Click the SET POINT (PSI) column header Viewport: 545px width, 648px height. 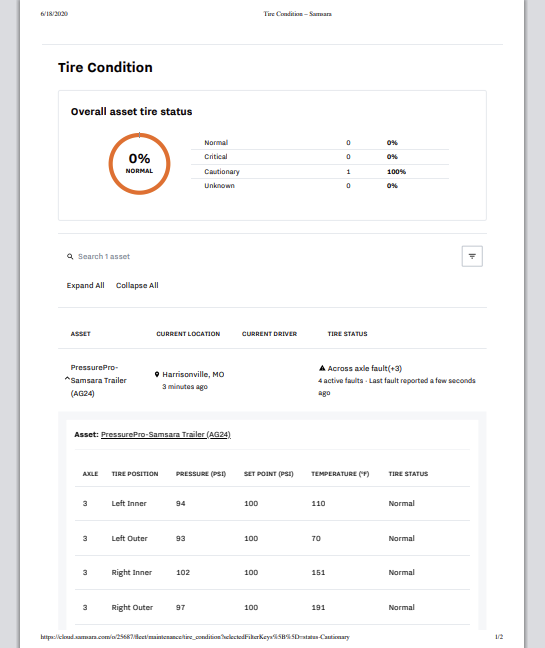[269, 474]
